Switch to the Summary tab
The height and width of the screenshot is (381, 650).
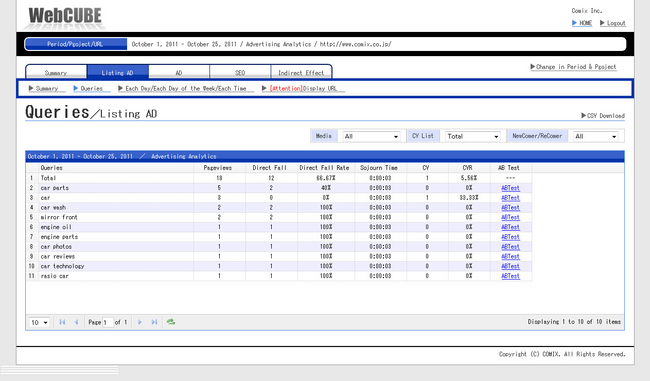tap(56, 72)
